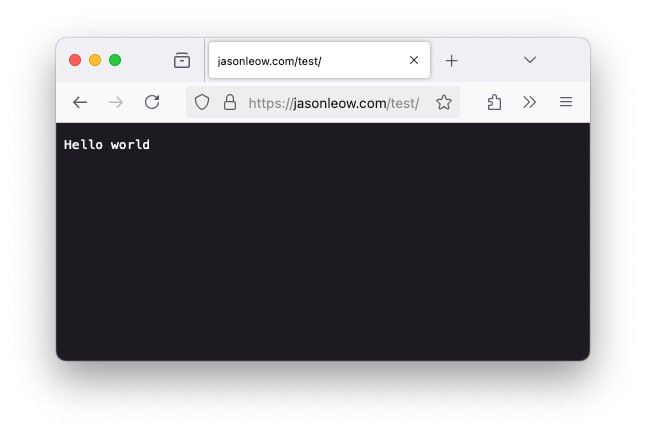The height and width of the screenshot is (435, 646).
Task: Minimize the window with the yellow button
Action: (x=95, y=60)
